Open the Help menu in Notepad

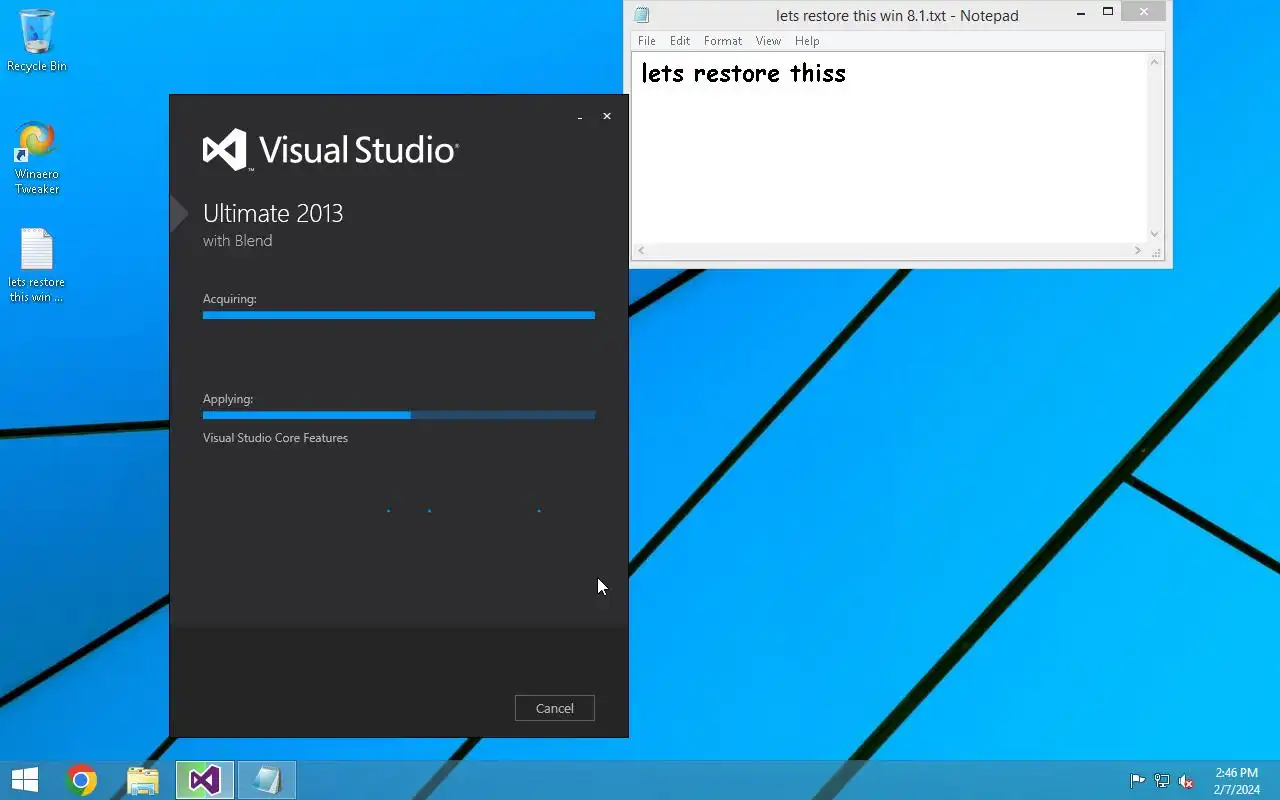(x=807, y=41)
